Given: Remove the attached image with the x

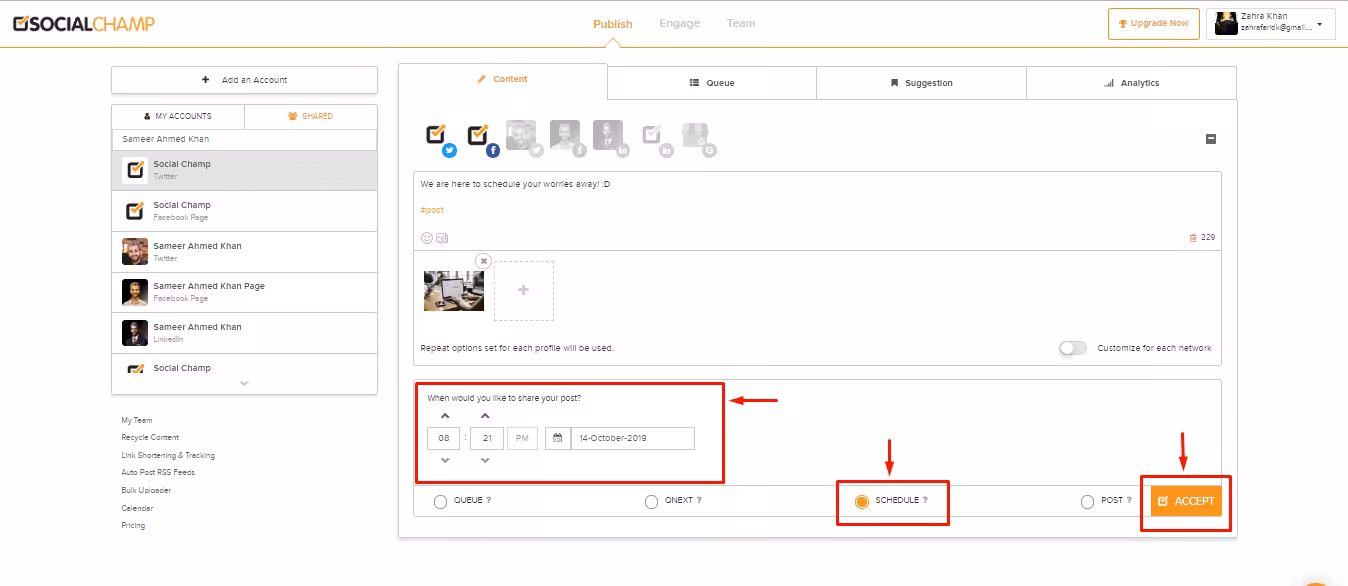Looking at the screenshot, I should pyautogui.click(x=483, y=260).
